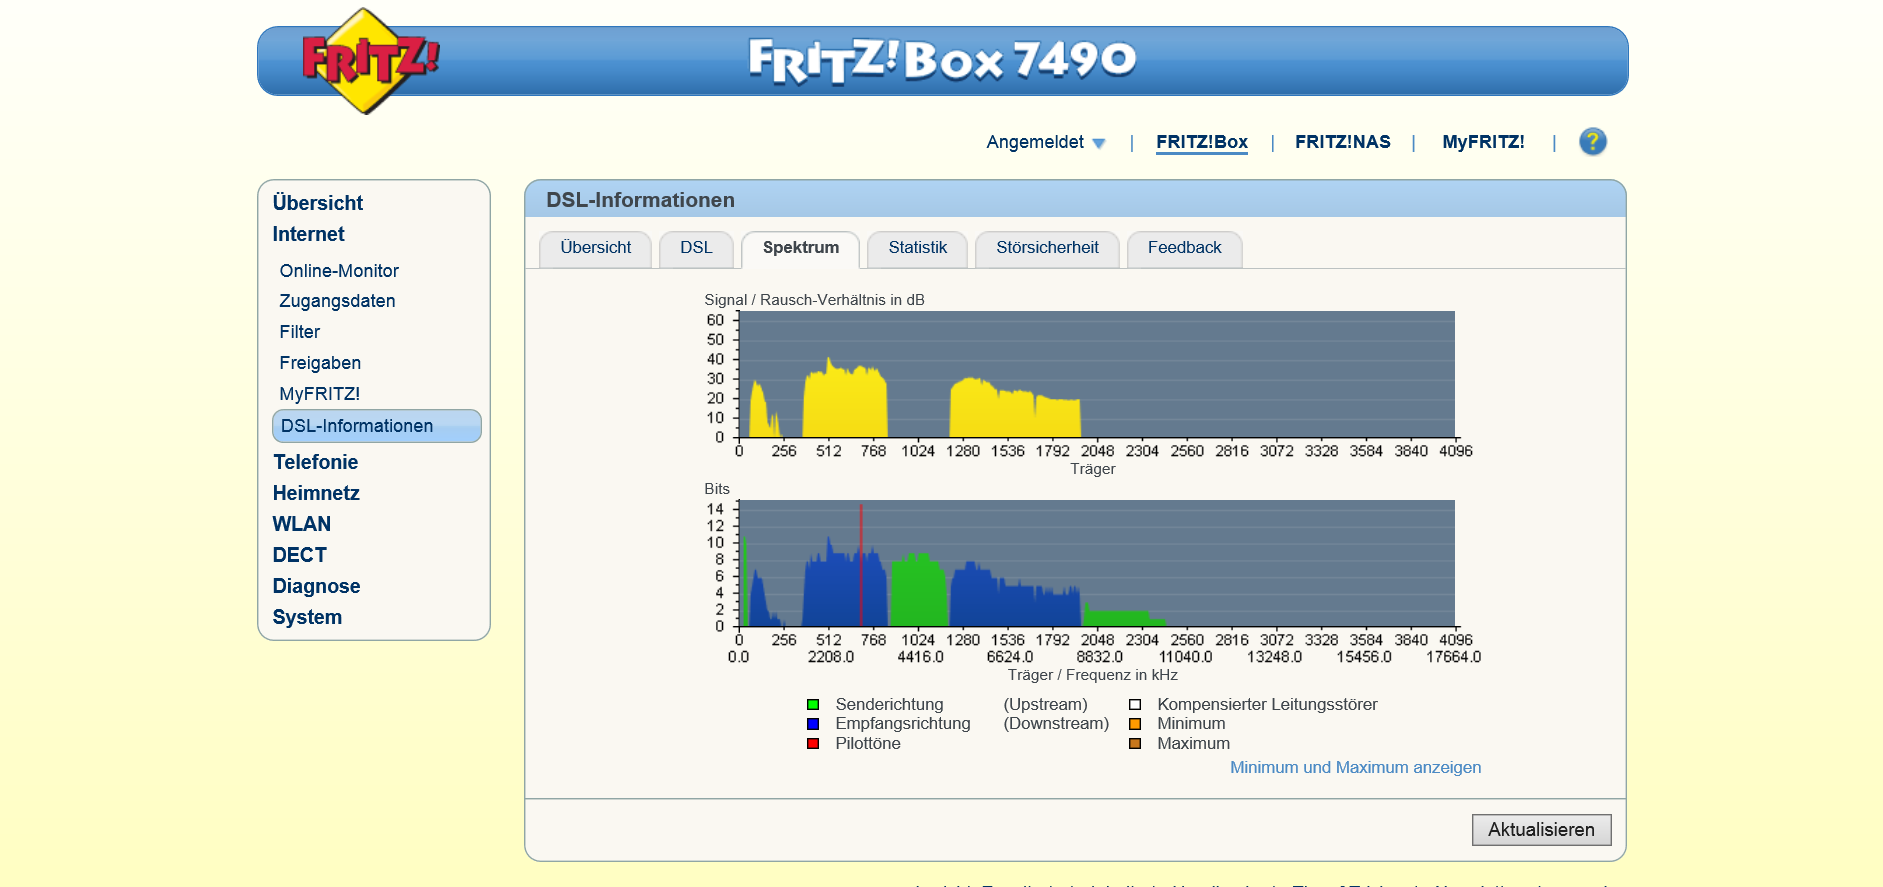Open DECT in the sidebar
1883x887 pixels.
[299, 555]
